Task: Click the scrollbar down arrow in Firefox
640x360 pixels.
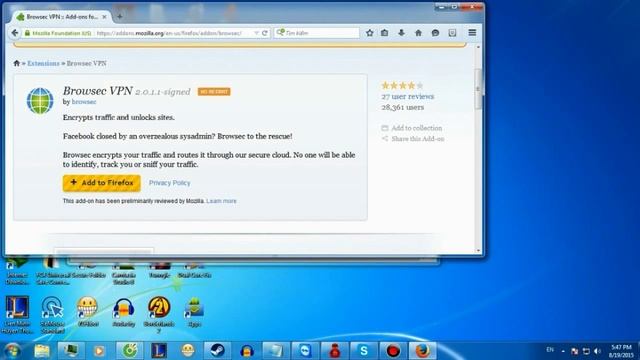Action: pyautogui.click(x=478, y=251)
